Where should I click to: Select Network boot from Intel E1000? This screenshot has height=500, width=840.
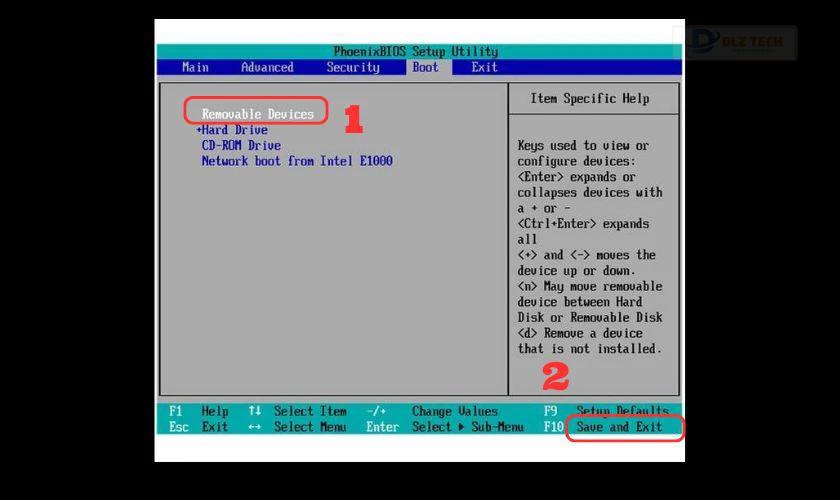[x=297, y=161]
